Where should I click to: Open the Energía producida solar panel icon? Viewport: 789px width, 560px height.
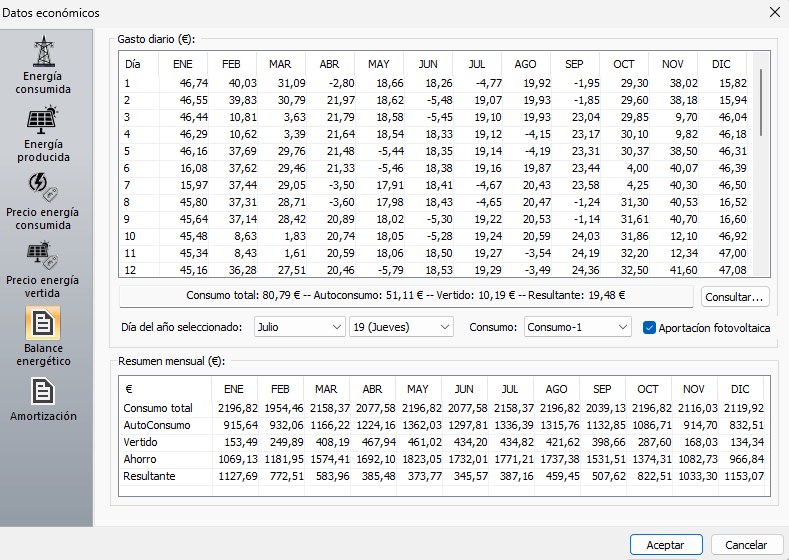[42, 120]
